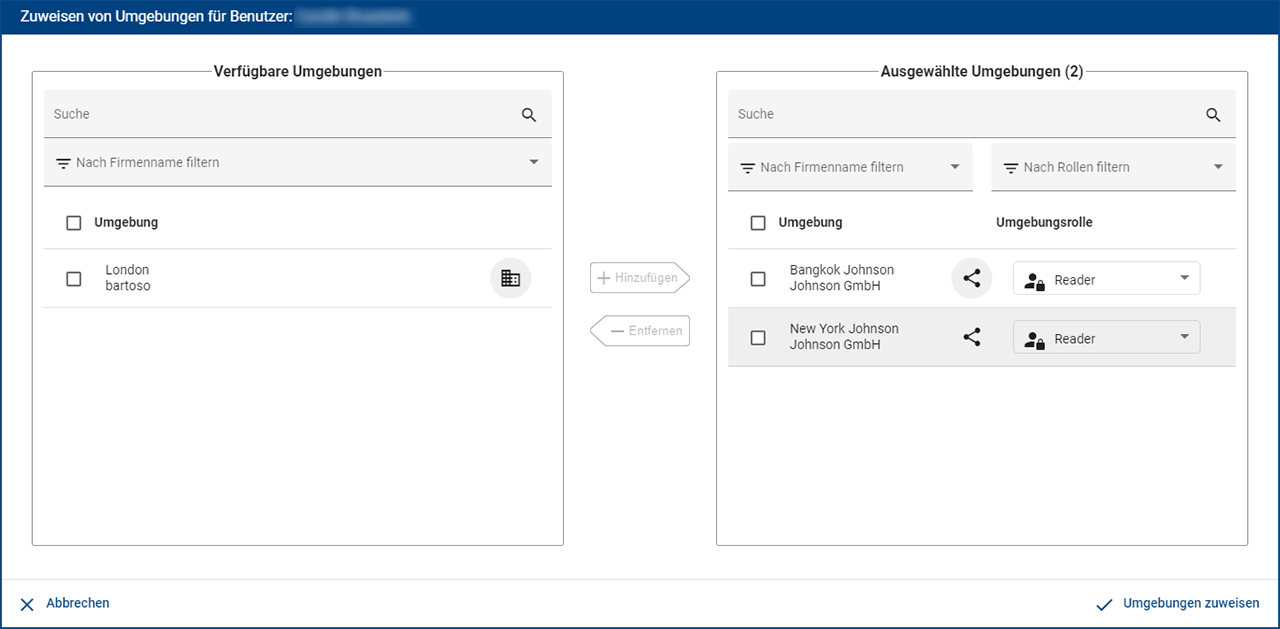Click the share icon for New York Johnson
Screen dimensions: 1280x629
[x=971, y=338]
